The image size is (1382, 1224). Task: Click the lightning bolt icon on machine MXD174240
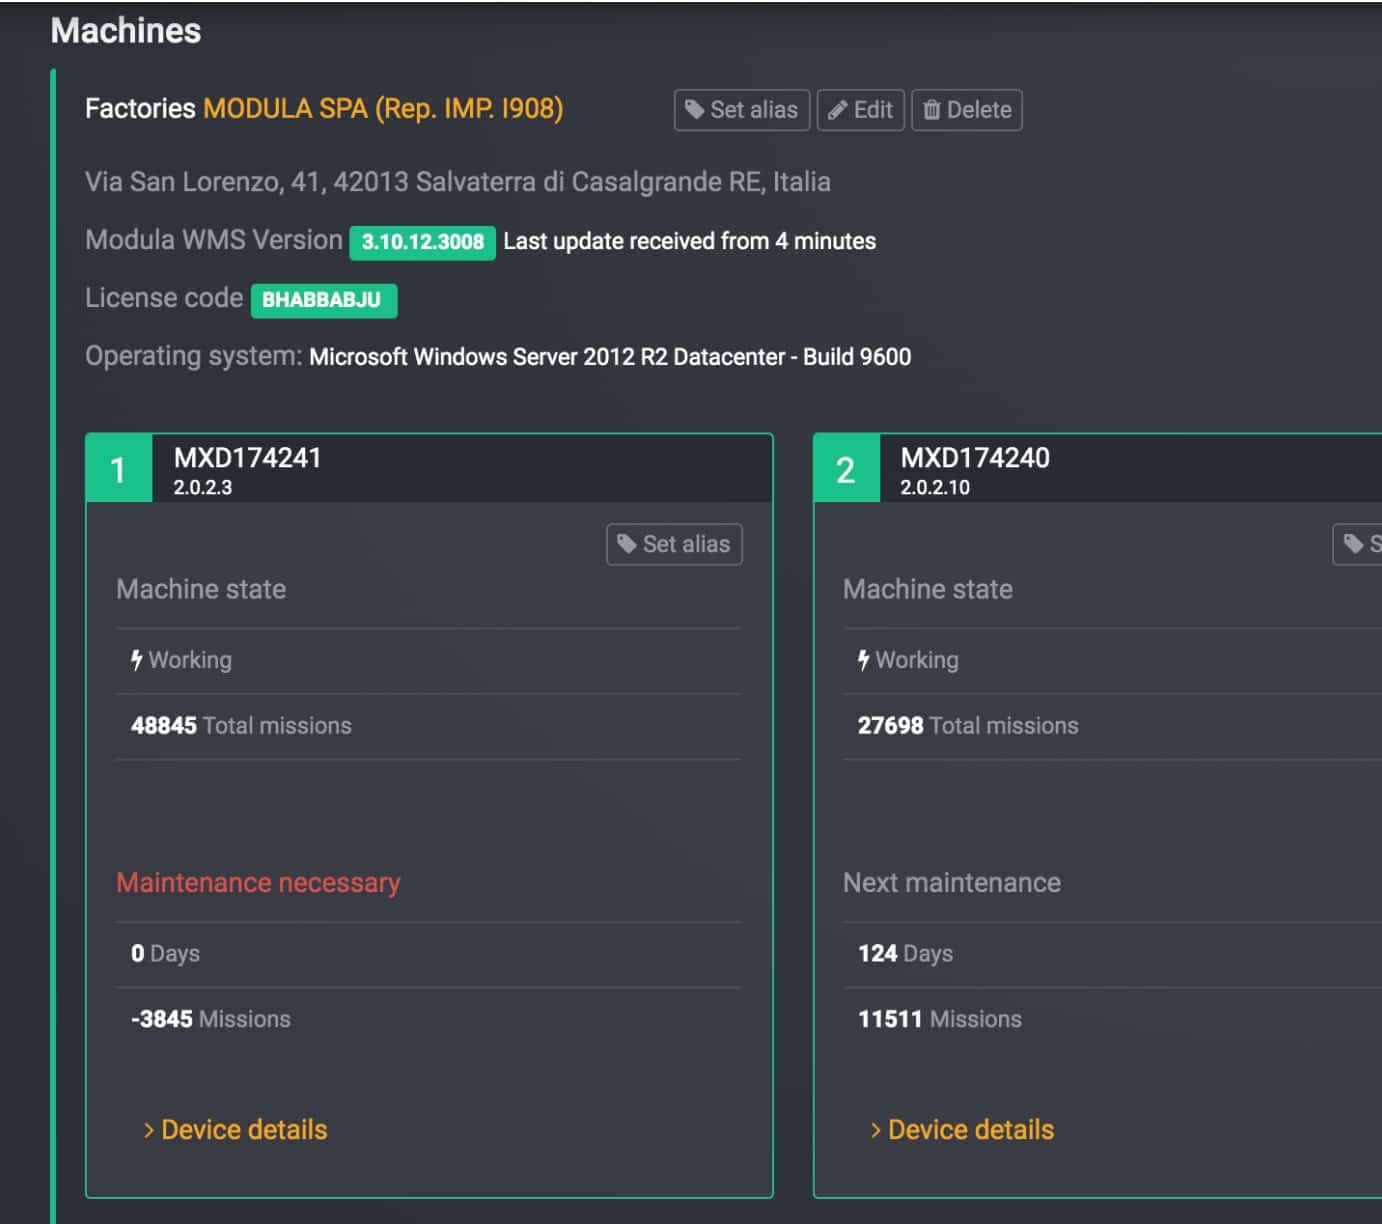click(x=863, y=660)
